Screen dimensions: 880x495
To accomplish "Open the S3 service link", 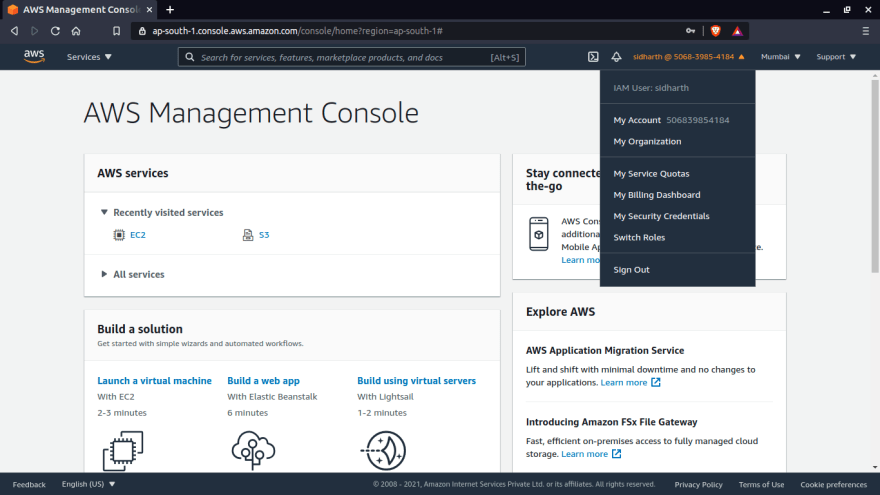I will 264,235.
